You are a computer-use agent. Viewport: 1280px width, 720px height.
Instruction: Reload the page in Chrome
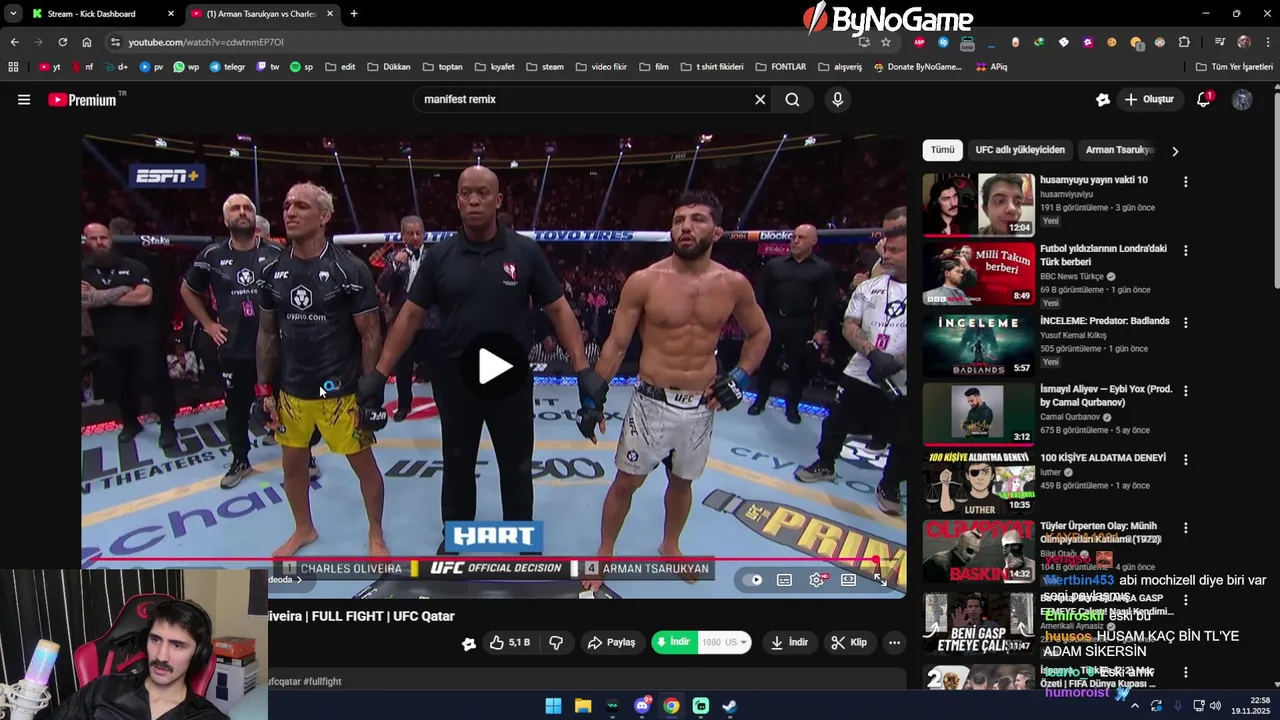click(62, 42)
